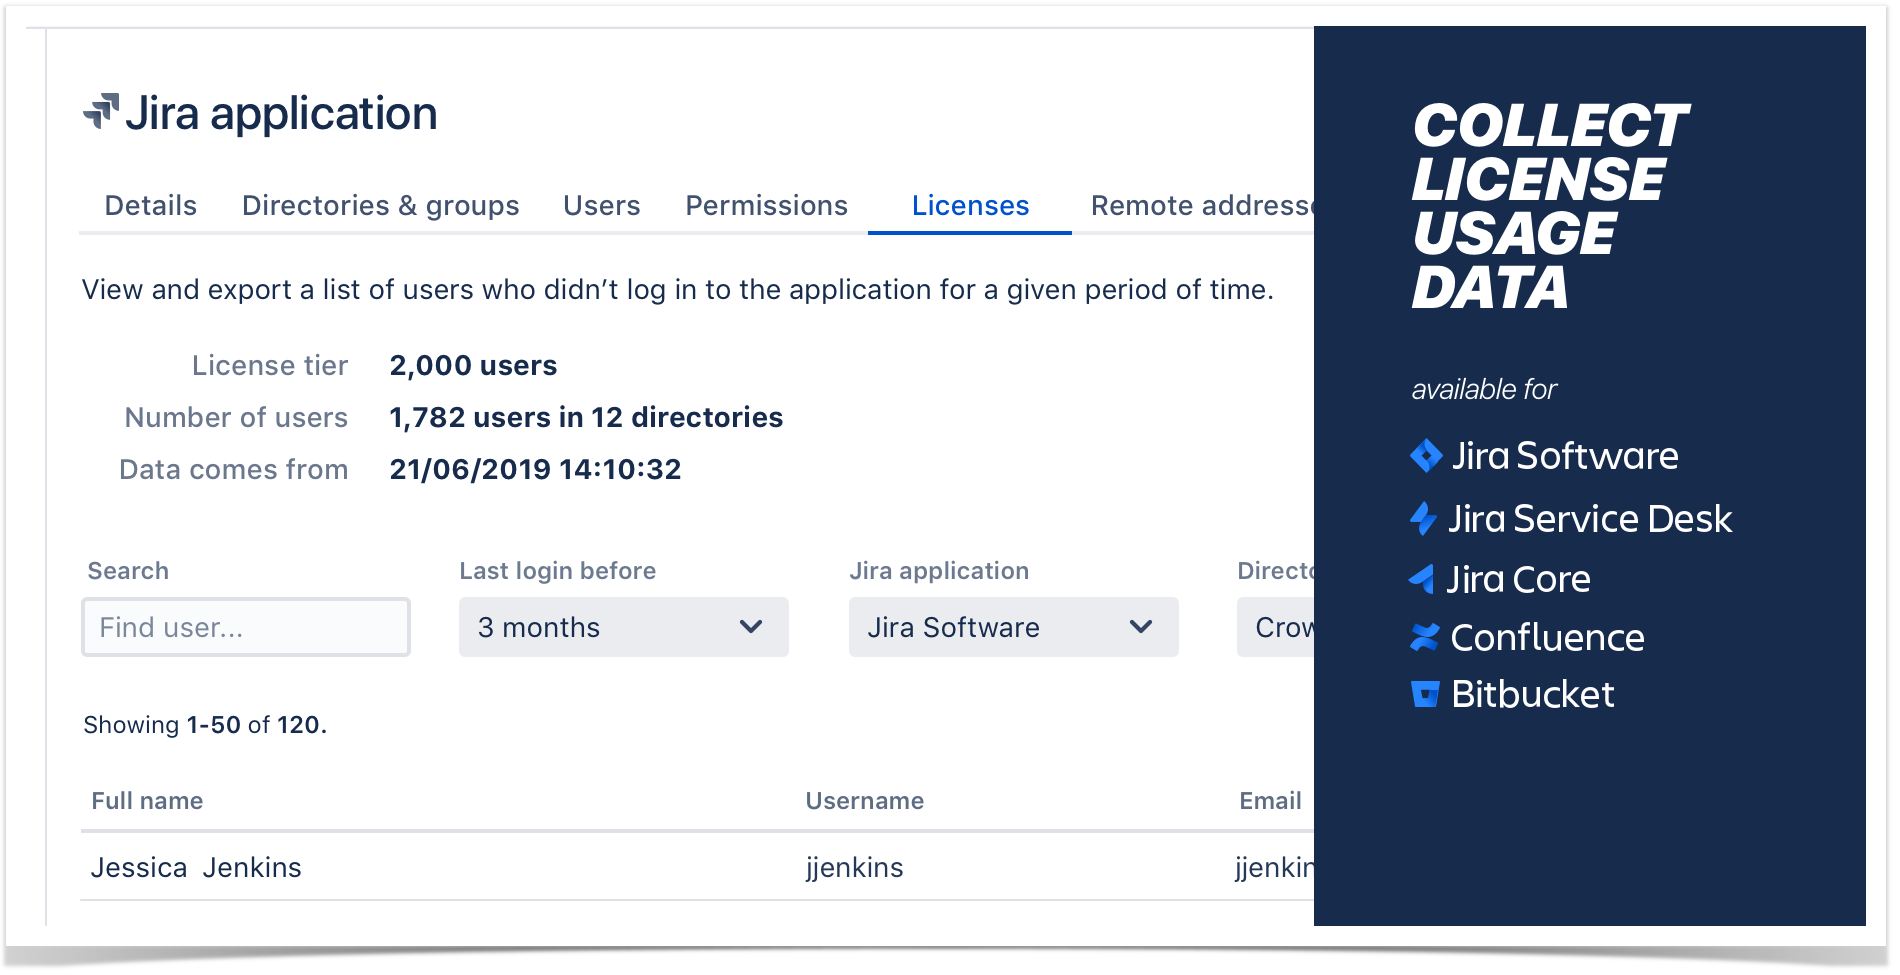
Task: Click the Jira application logo icon
Action: [x=101, y=112]
